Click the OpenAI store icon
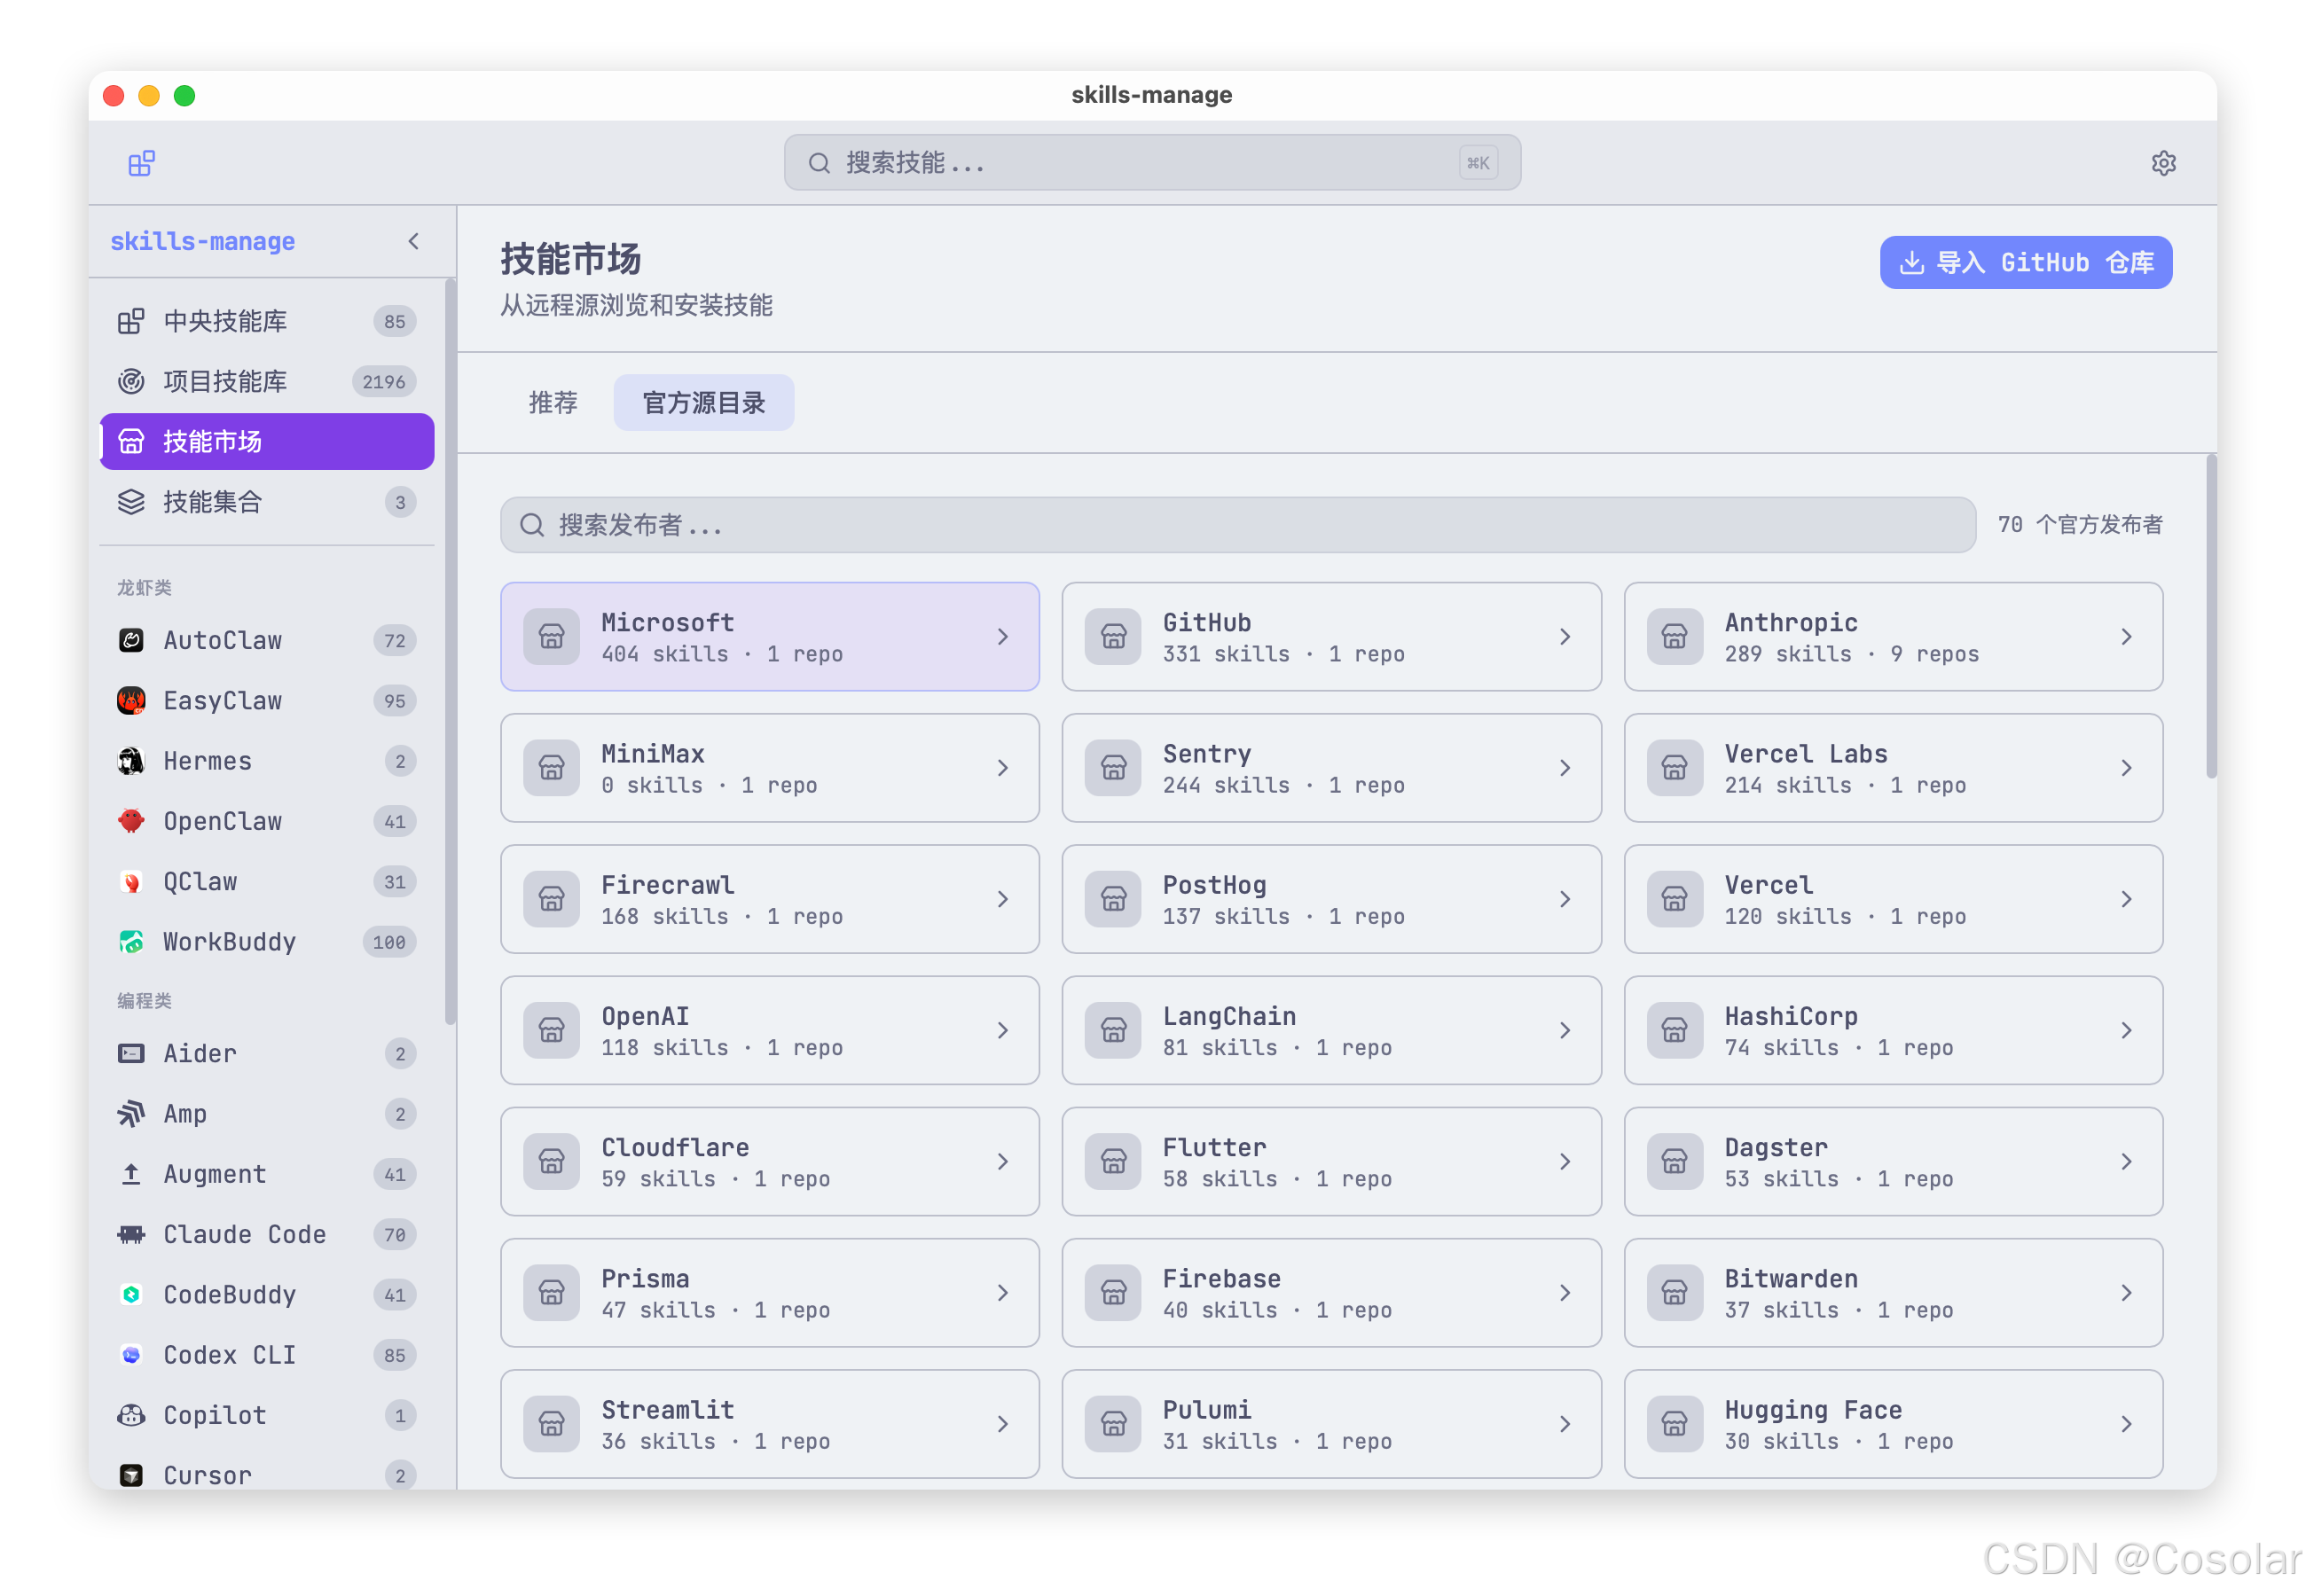Image resolution: width=2306 pixels, height=1596 pixels. click(x=552, y=1030)
